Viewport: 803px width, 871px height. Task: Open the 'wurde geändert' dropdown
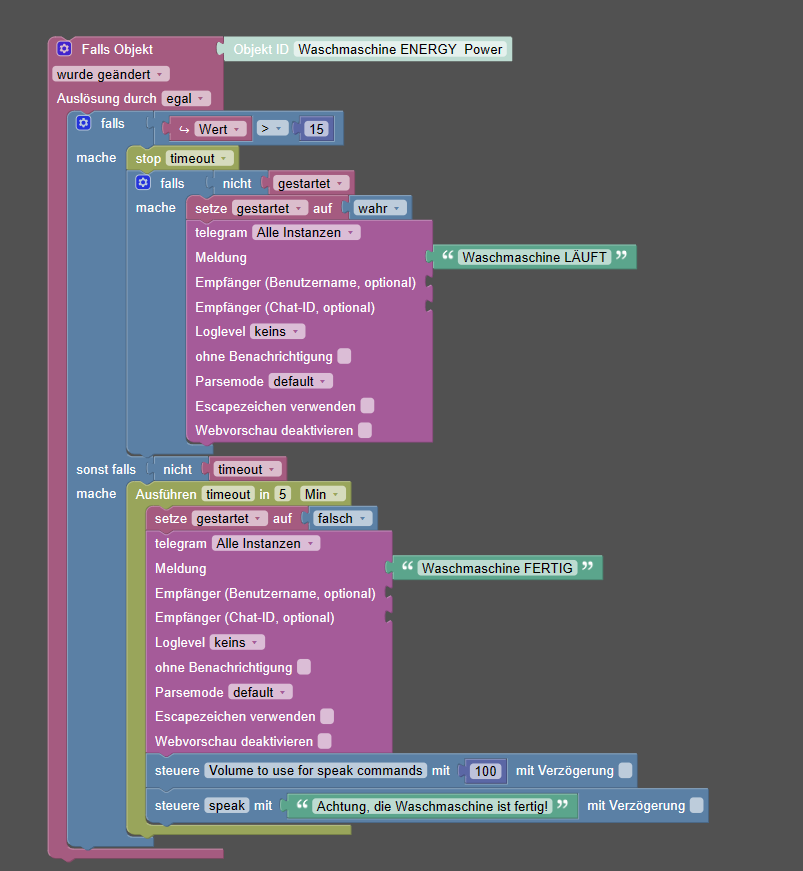click(x=111, y=74)
